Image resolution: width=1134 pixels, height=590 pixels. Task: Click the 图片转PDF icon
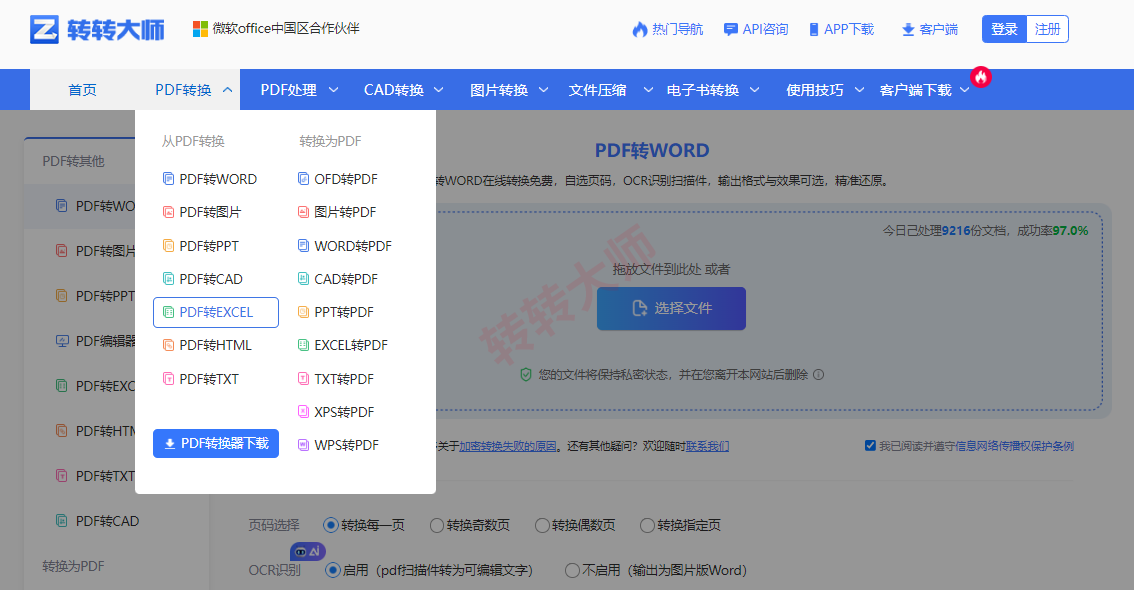tap(304, 212)
